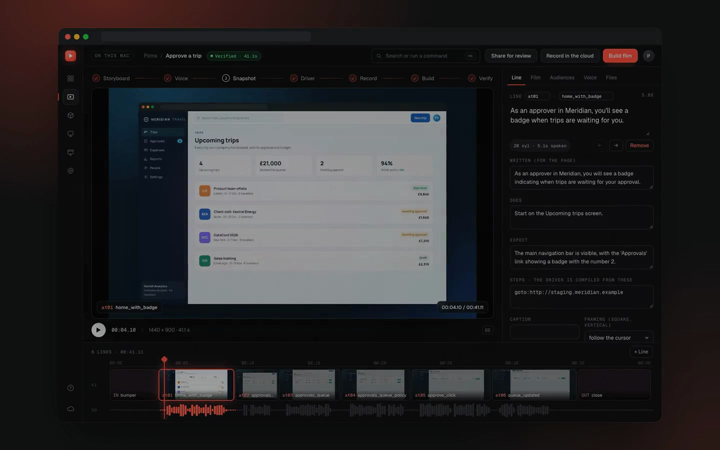Viewport: 720px width, 450px height.
Task: Click the Build film button
Action: point(620,56)
